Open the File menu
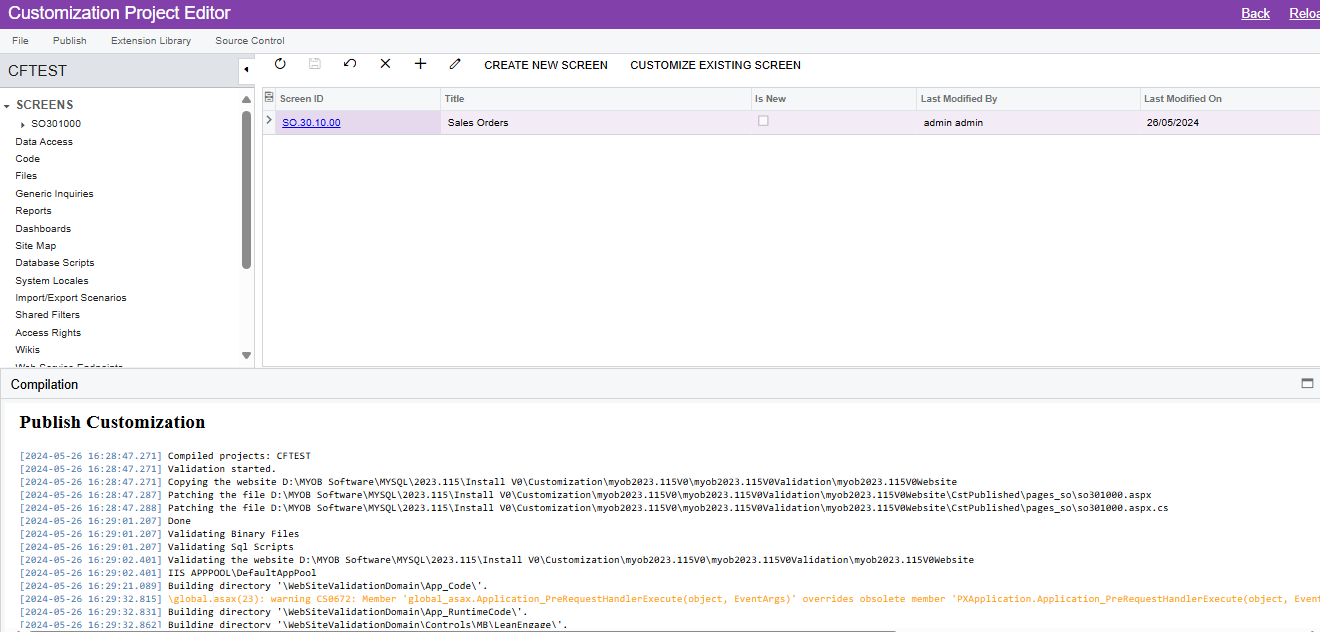Viewport: 1320px width, 632px height. [x=20, y=41]
